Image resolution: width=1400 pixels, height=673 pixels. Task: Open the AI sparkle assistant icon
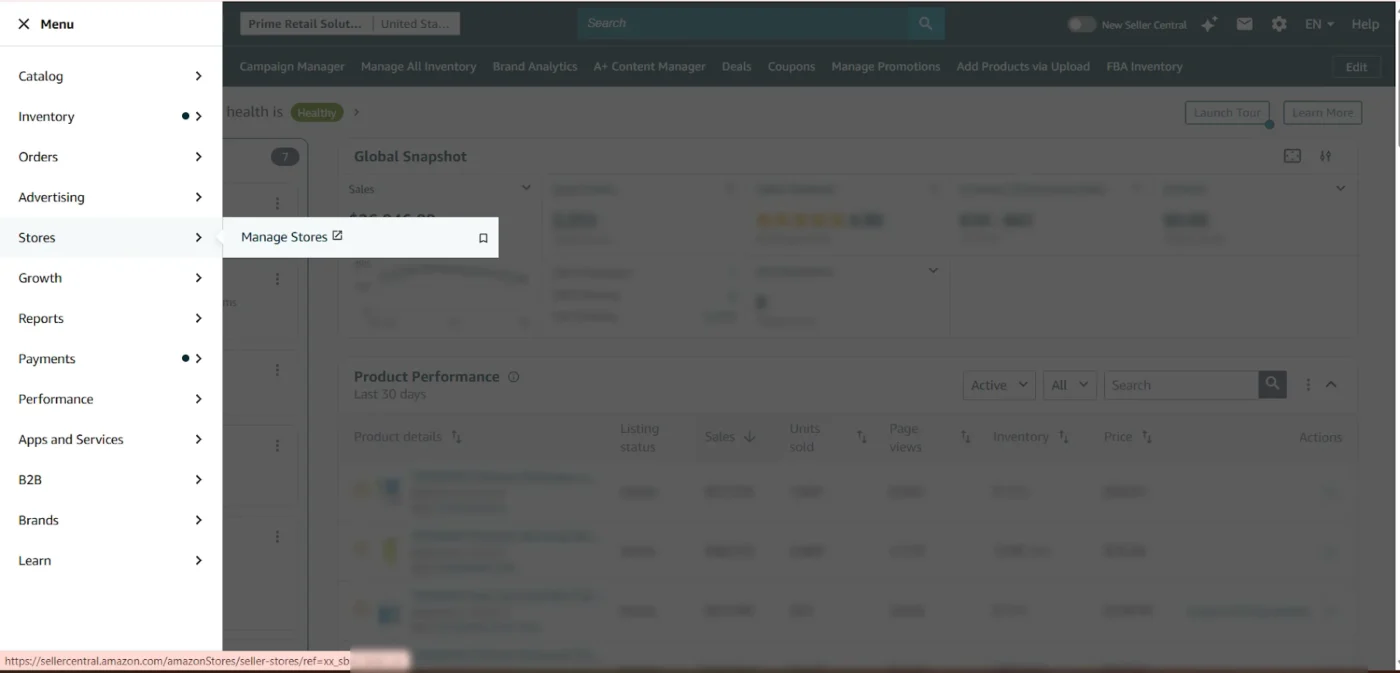click(x=1209, y=24)
